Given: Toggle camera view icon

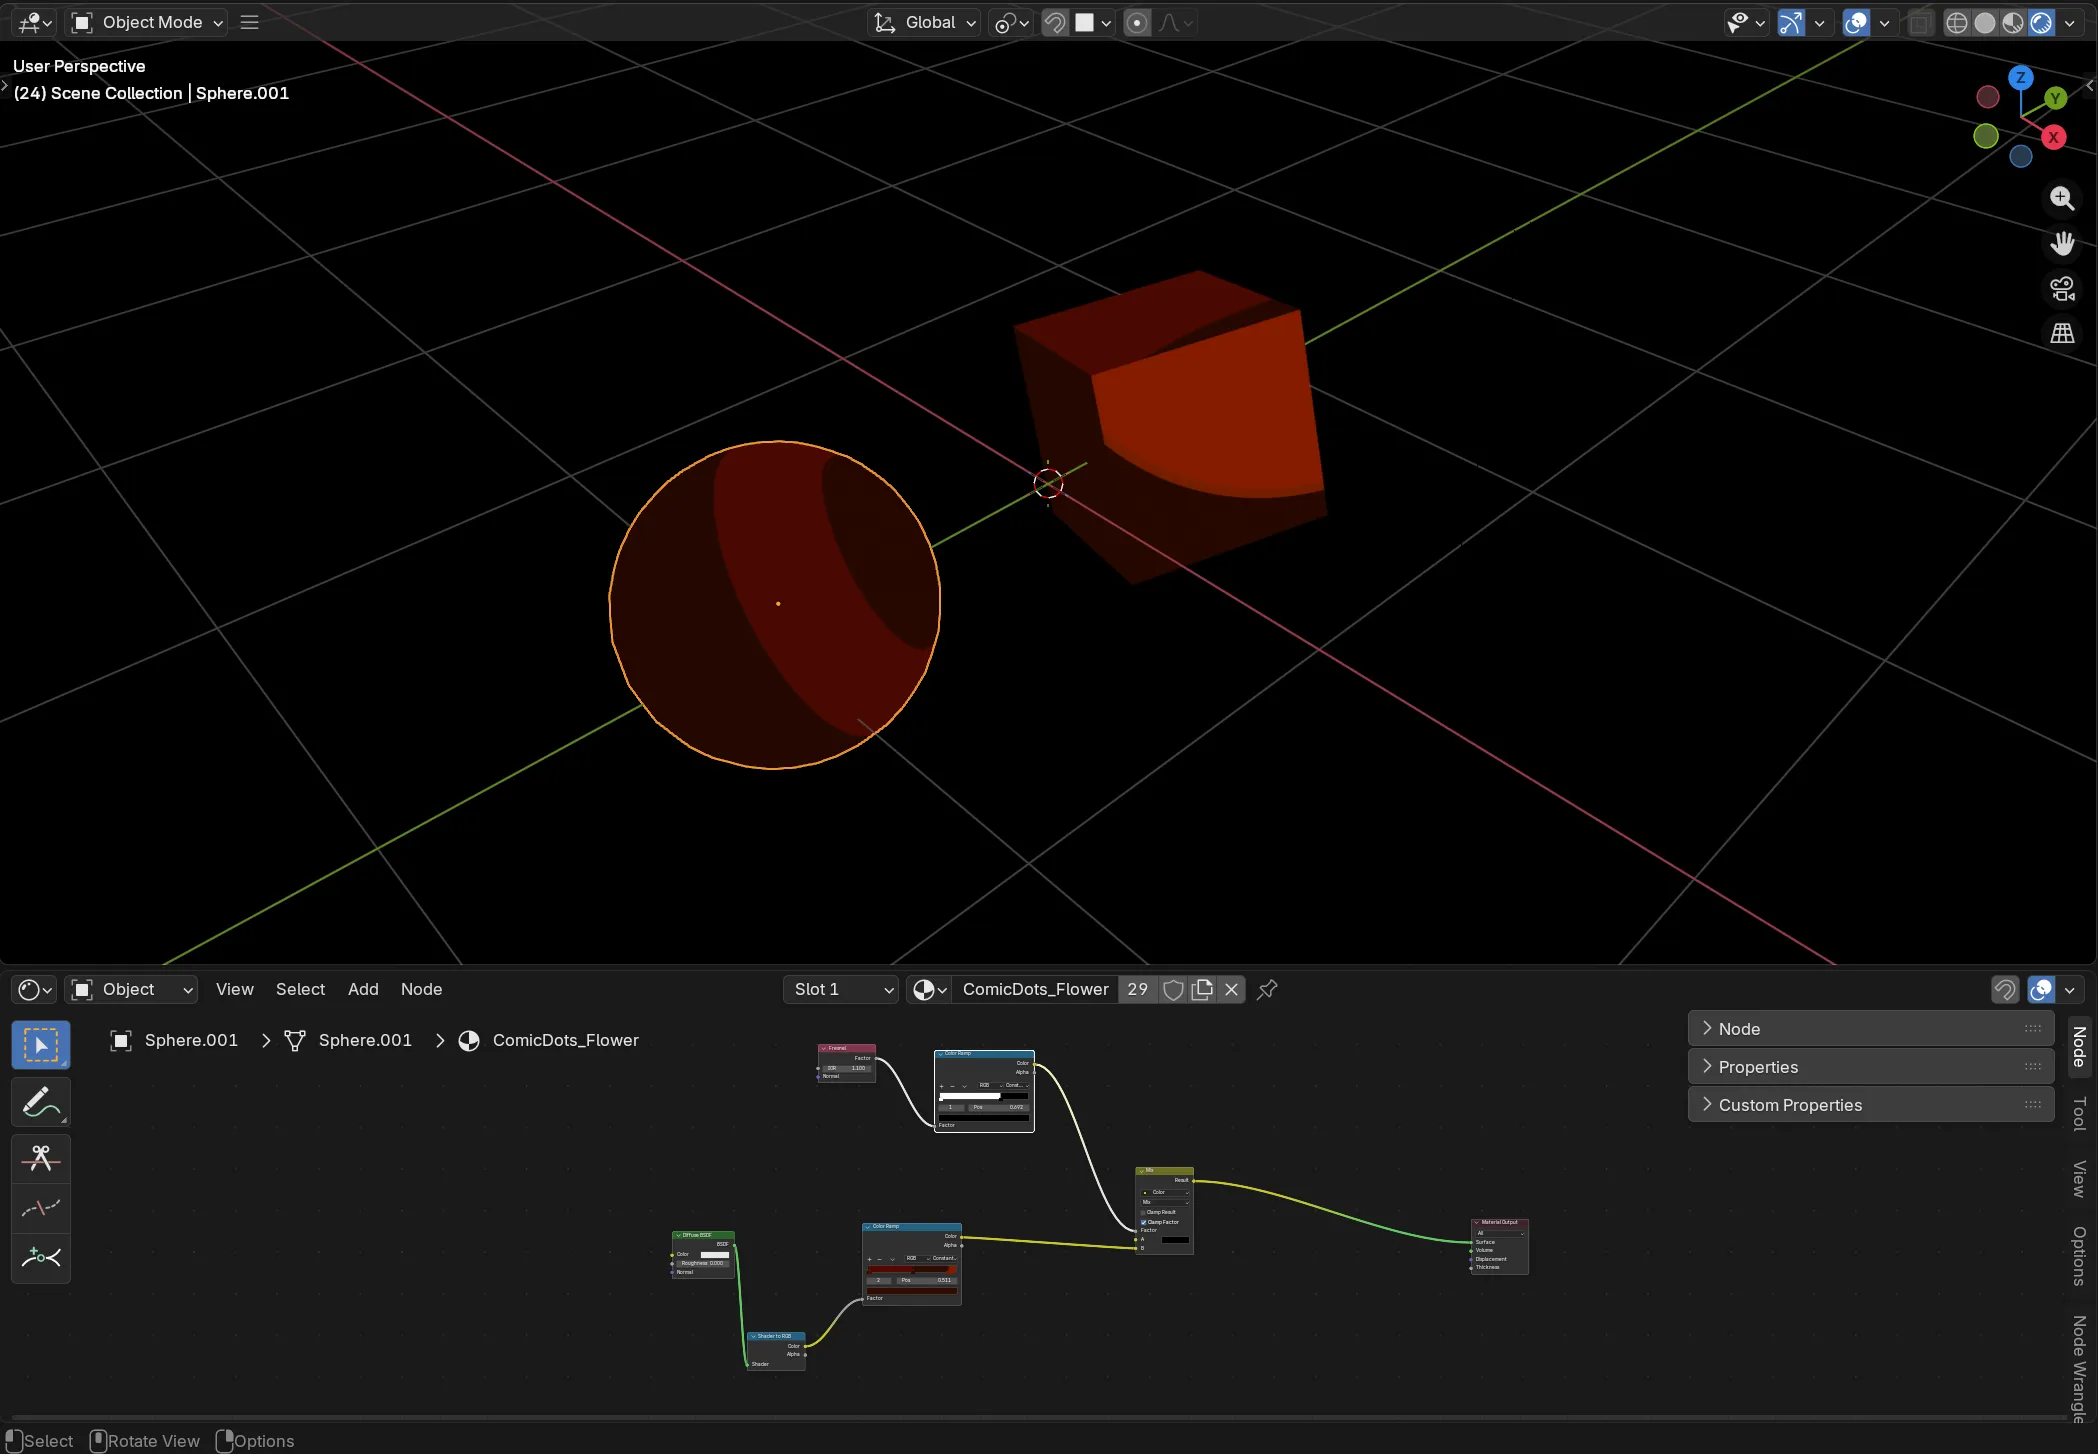Looking at the screenshot, I should pos(2062,289).
